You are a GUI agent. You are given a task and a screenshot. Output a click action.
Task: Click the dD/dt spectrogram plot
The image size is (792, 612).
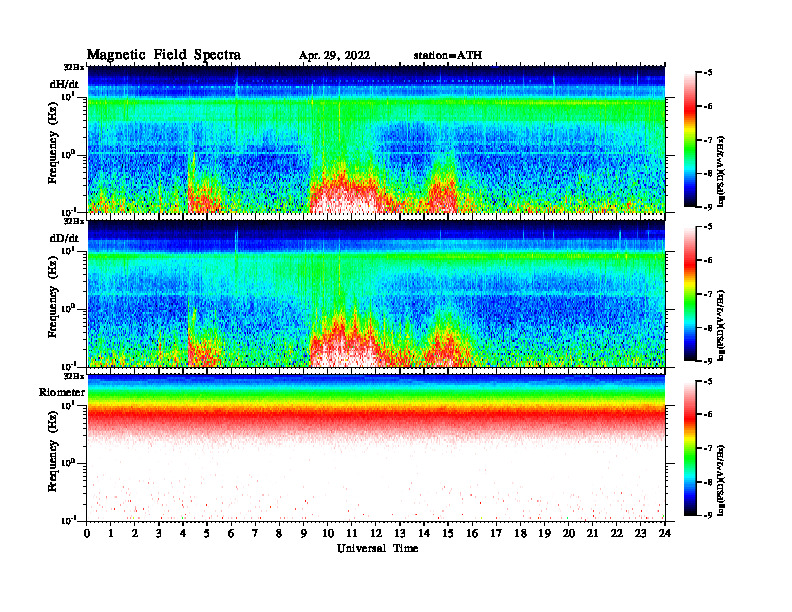tap(376, 293)
